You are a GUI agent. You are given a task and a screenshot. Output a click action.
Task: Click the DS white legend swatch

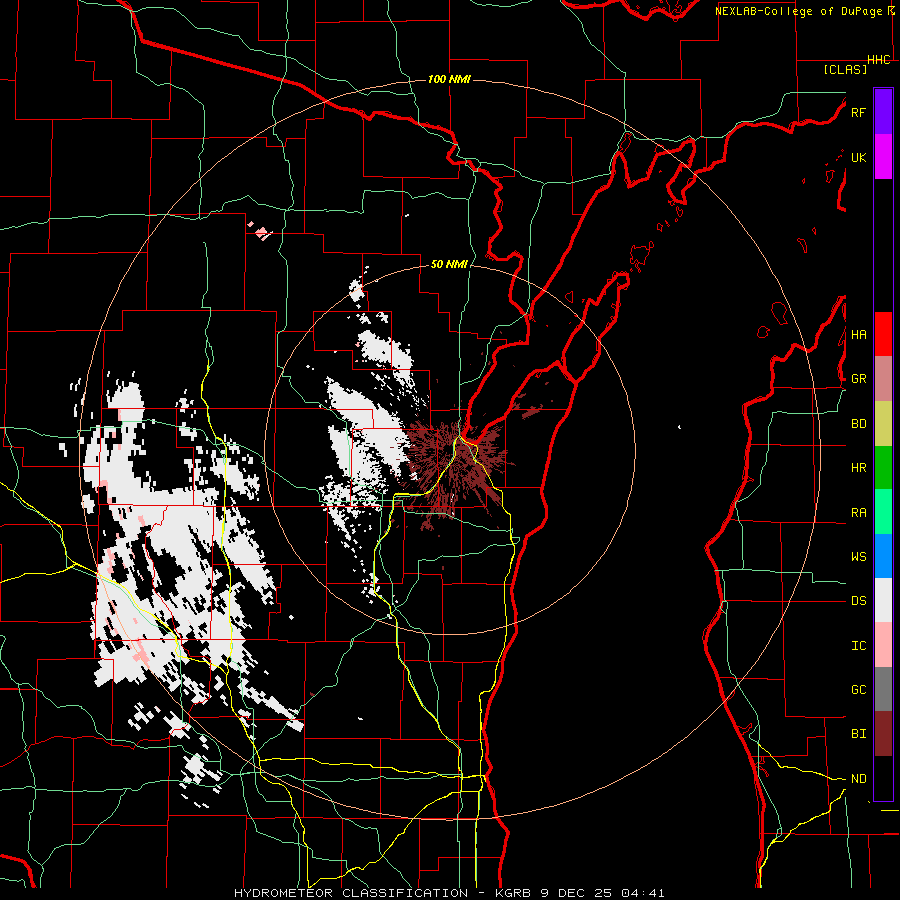click(883, 600)
